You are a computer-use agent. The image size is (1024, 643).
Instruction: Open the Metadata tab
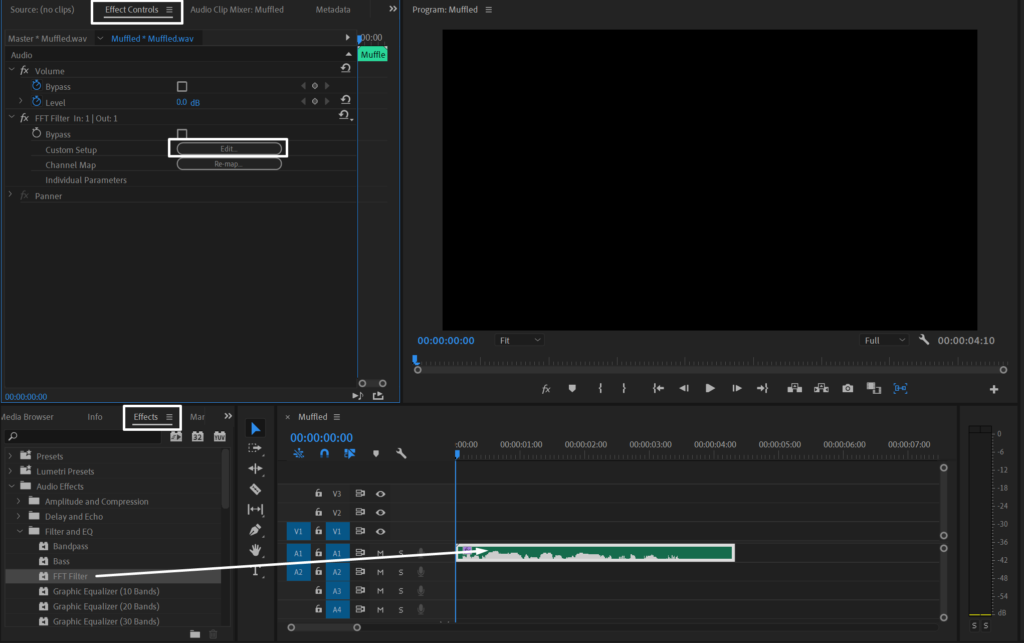pos(333,10)
